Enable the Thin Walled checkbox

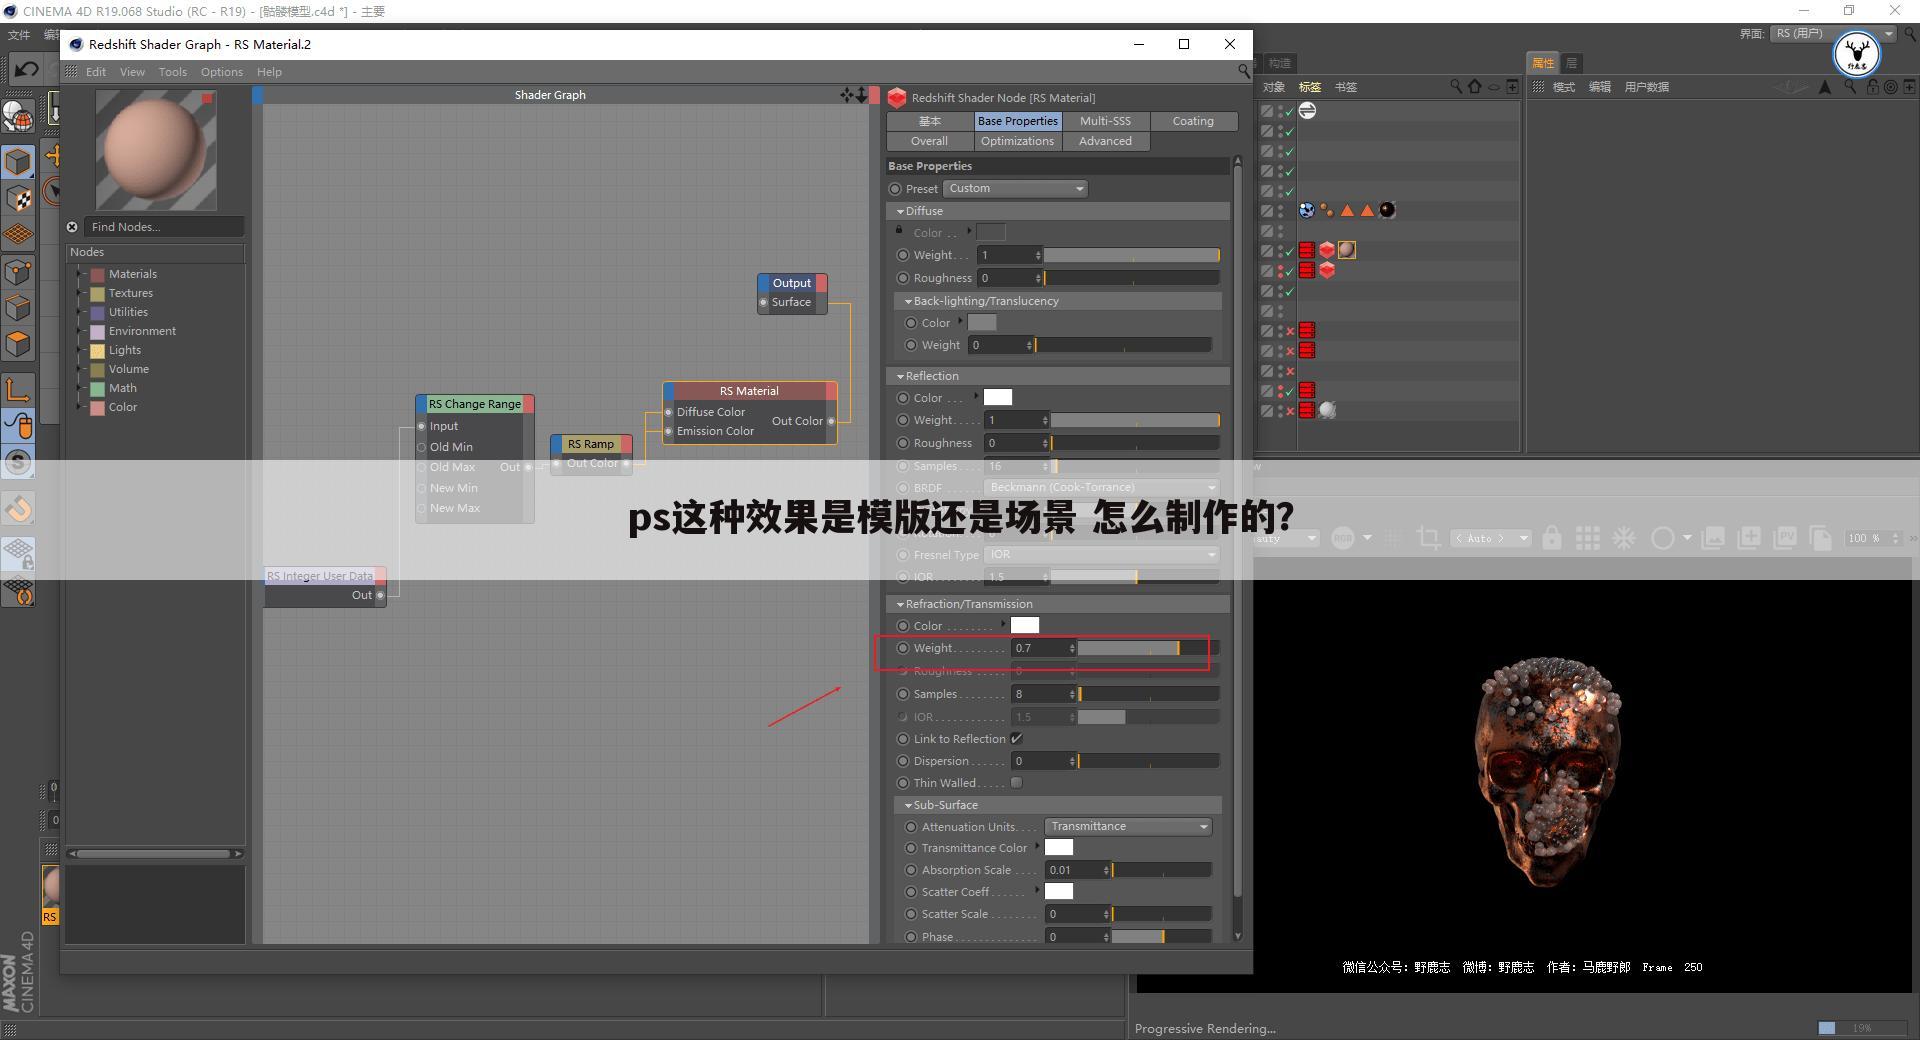click(x=1016, y=783)
